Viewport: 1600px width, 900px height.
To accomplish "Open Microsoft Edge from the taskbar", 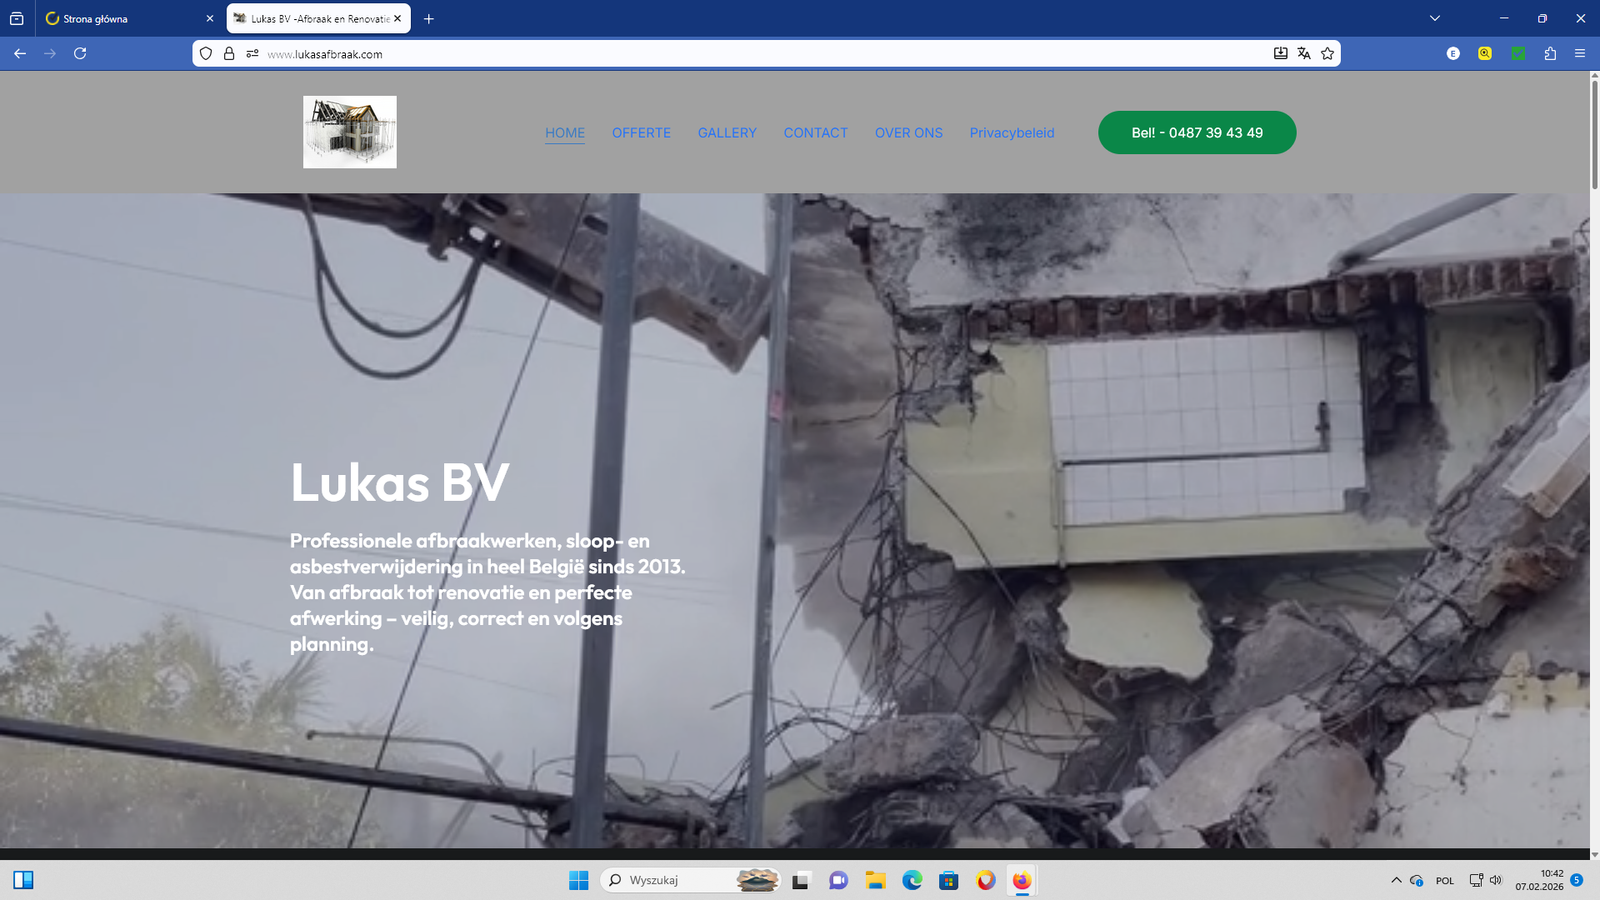I will point(912,880).
